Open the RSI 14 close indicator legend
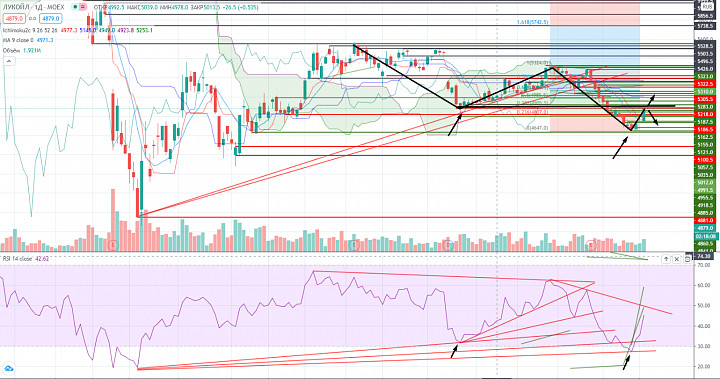This screenshot has width=720, height=379. [x=17, y=259]
